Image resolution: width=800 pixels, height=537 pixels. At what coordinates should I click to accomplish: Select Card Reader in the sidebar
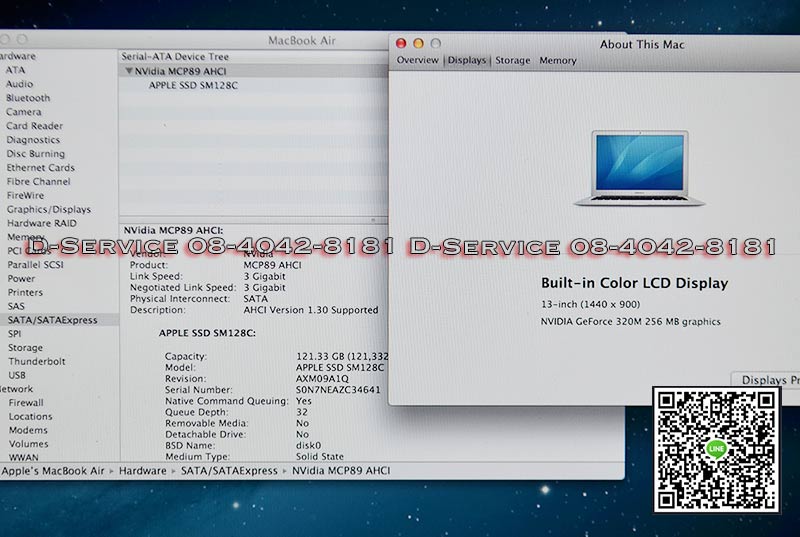coord(34,125)
